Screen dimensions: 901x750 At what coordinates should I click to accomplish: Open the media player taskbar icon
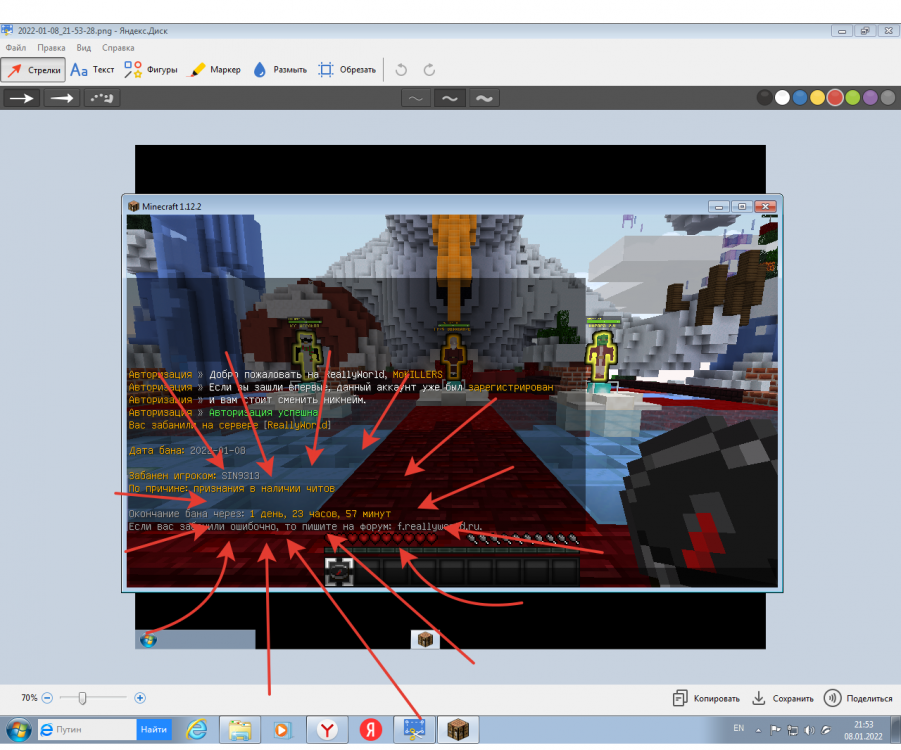pos(282,730)
